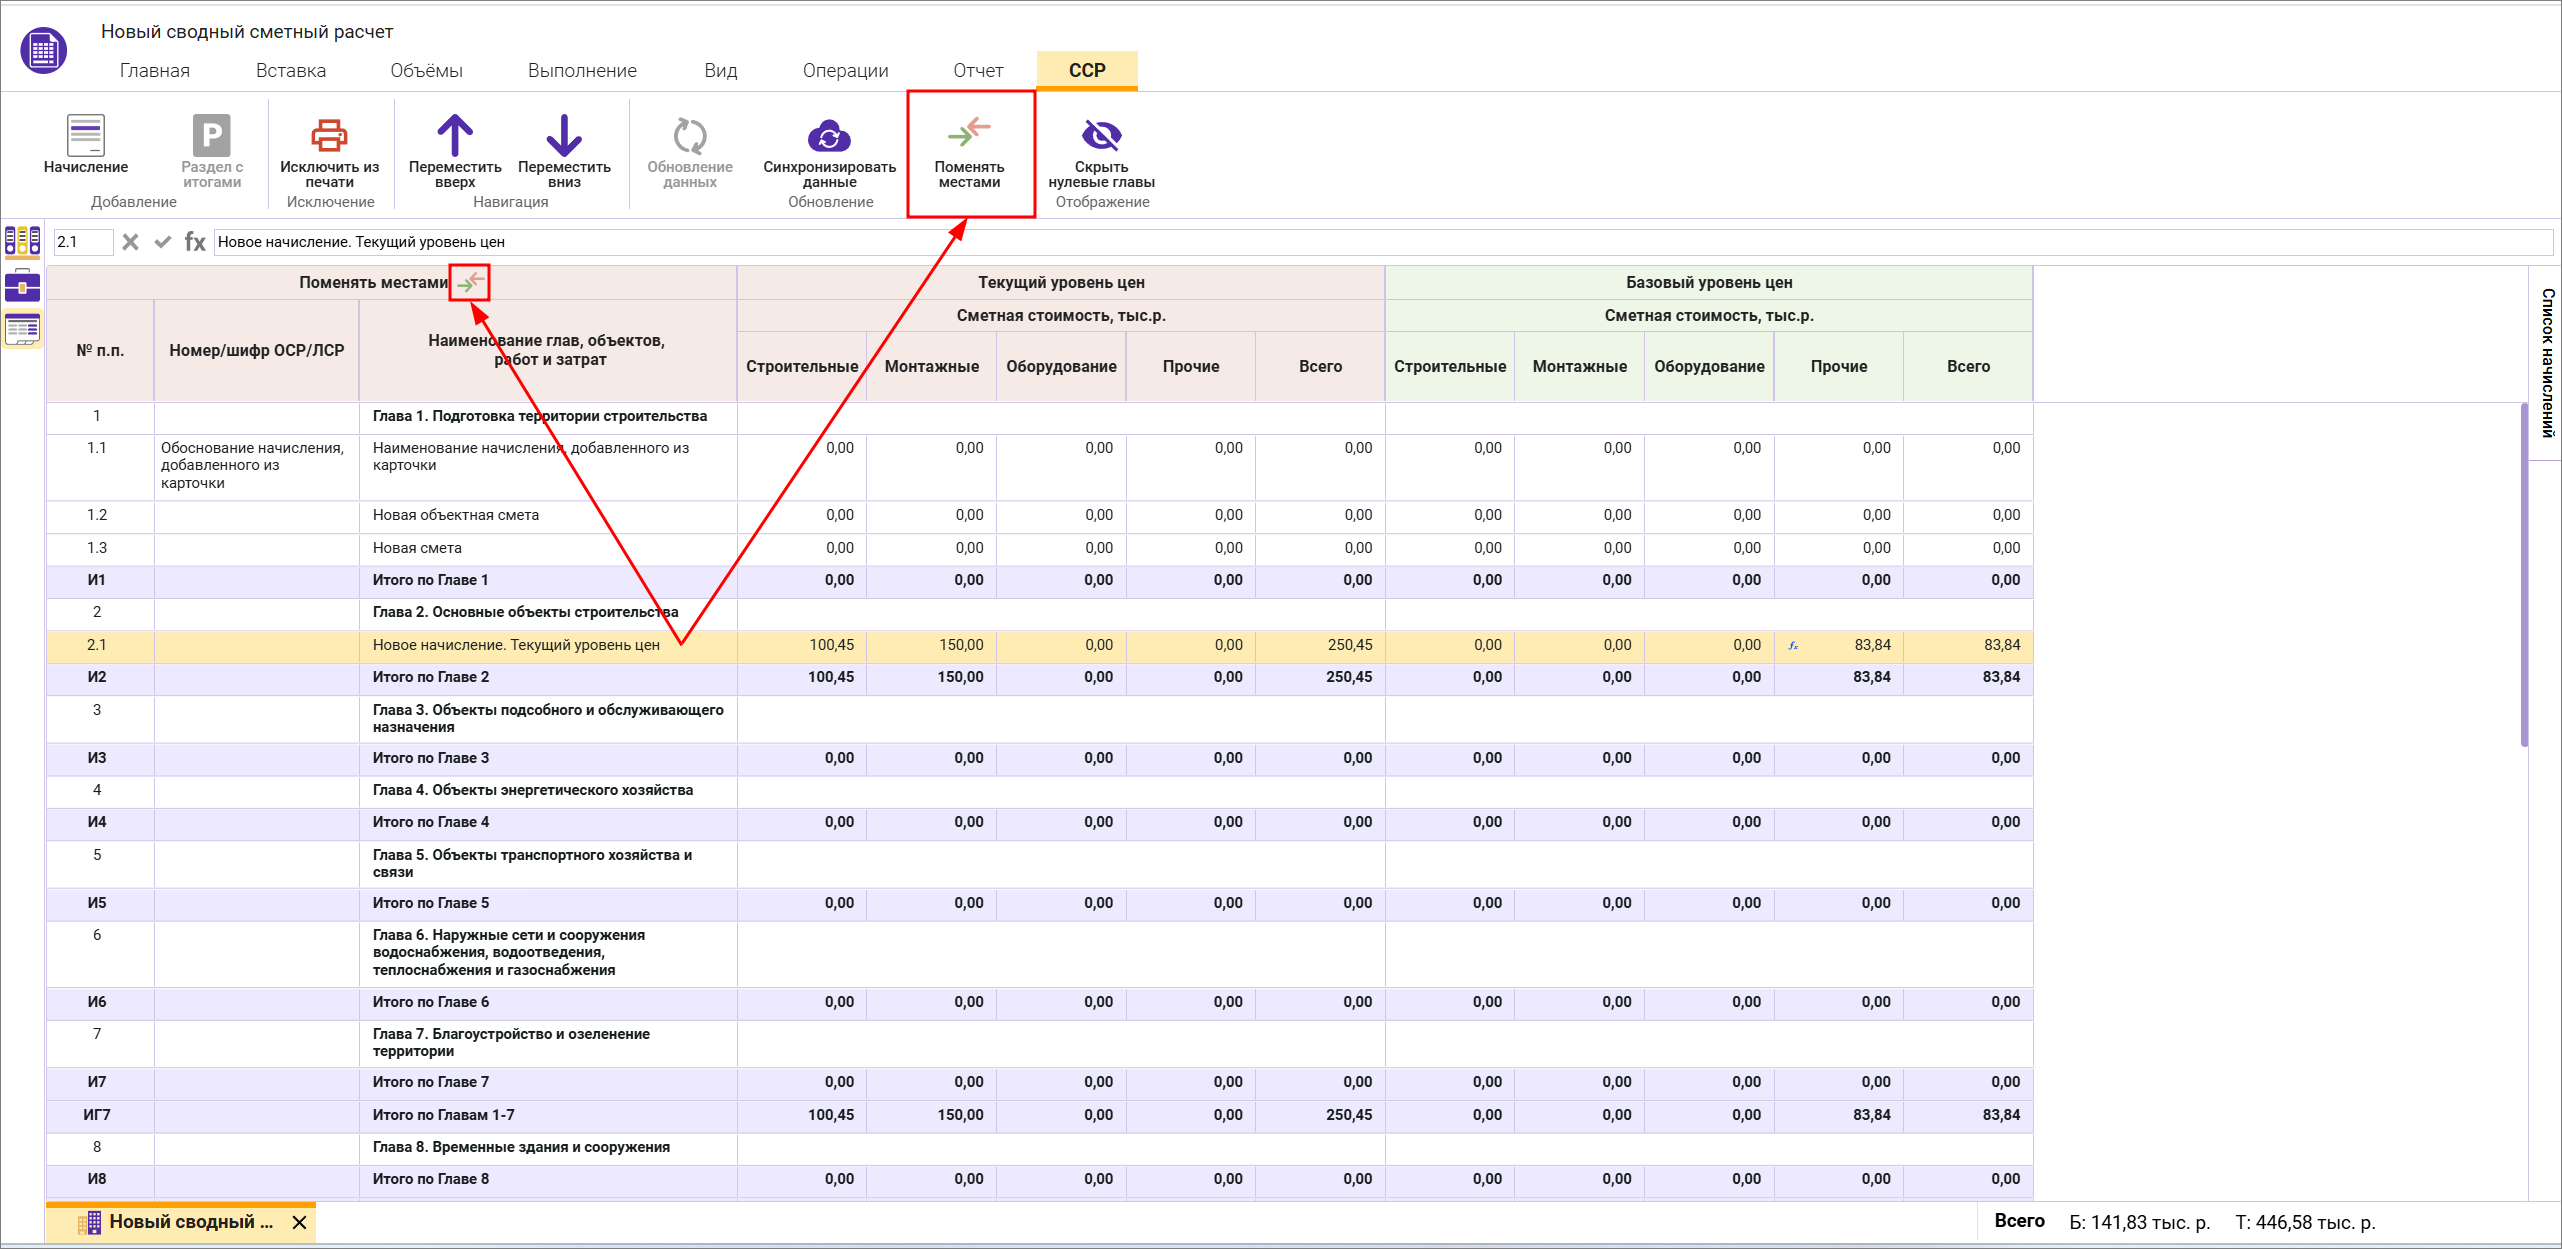Image resolution: width=2562 pixels, height=1249 pixels.
Task: Click Синхронизировать данные cloud icon
Action: pos(828,135)
